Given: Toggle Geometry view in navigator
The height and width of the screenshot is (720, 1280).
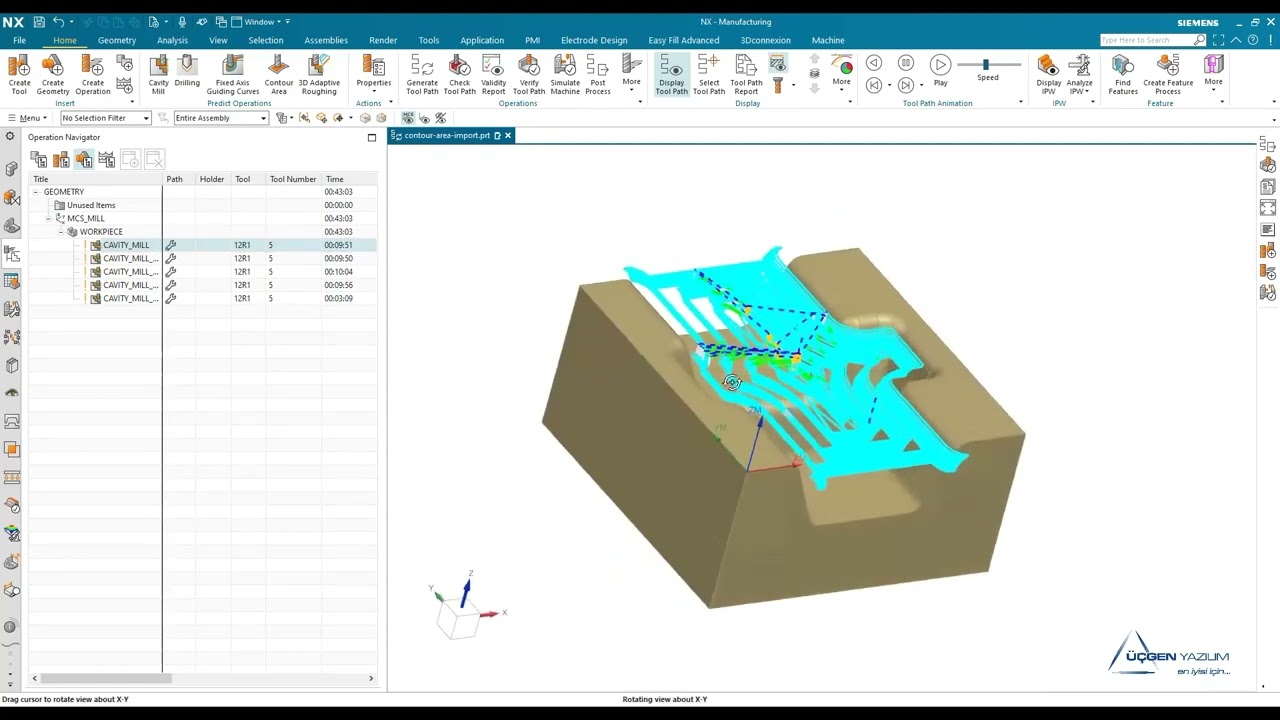Looking at the screenshot, I should pos(84,159).
